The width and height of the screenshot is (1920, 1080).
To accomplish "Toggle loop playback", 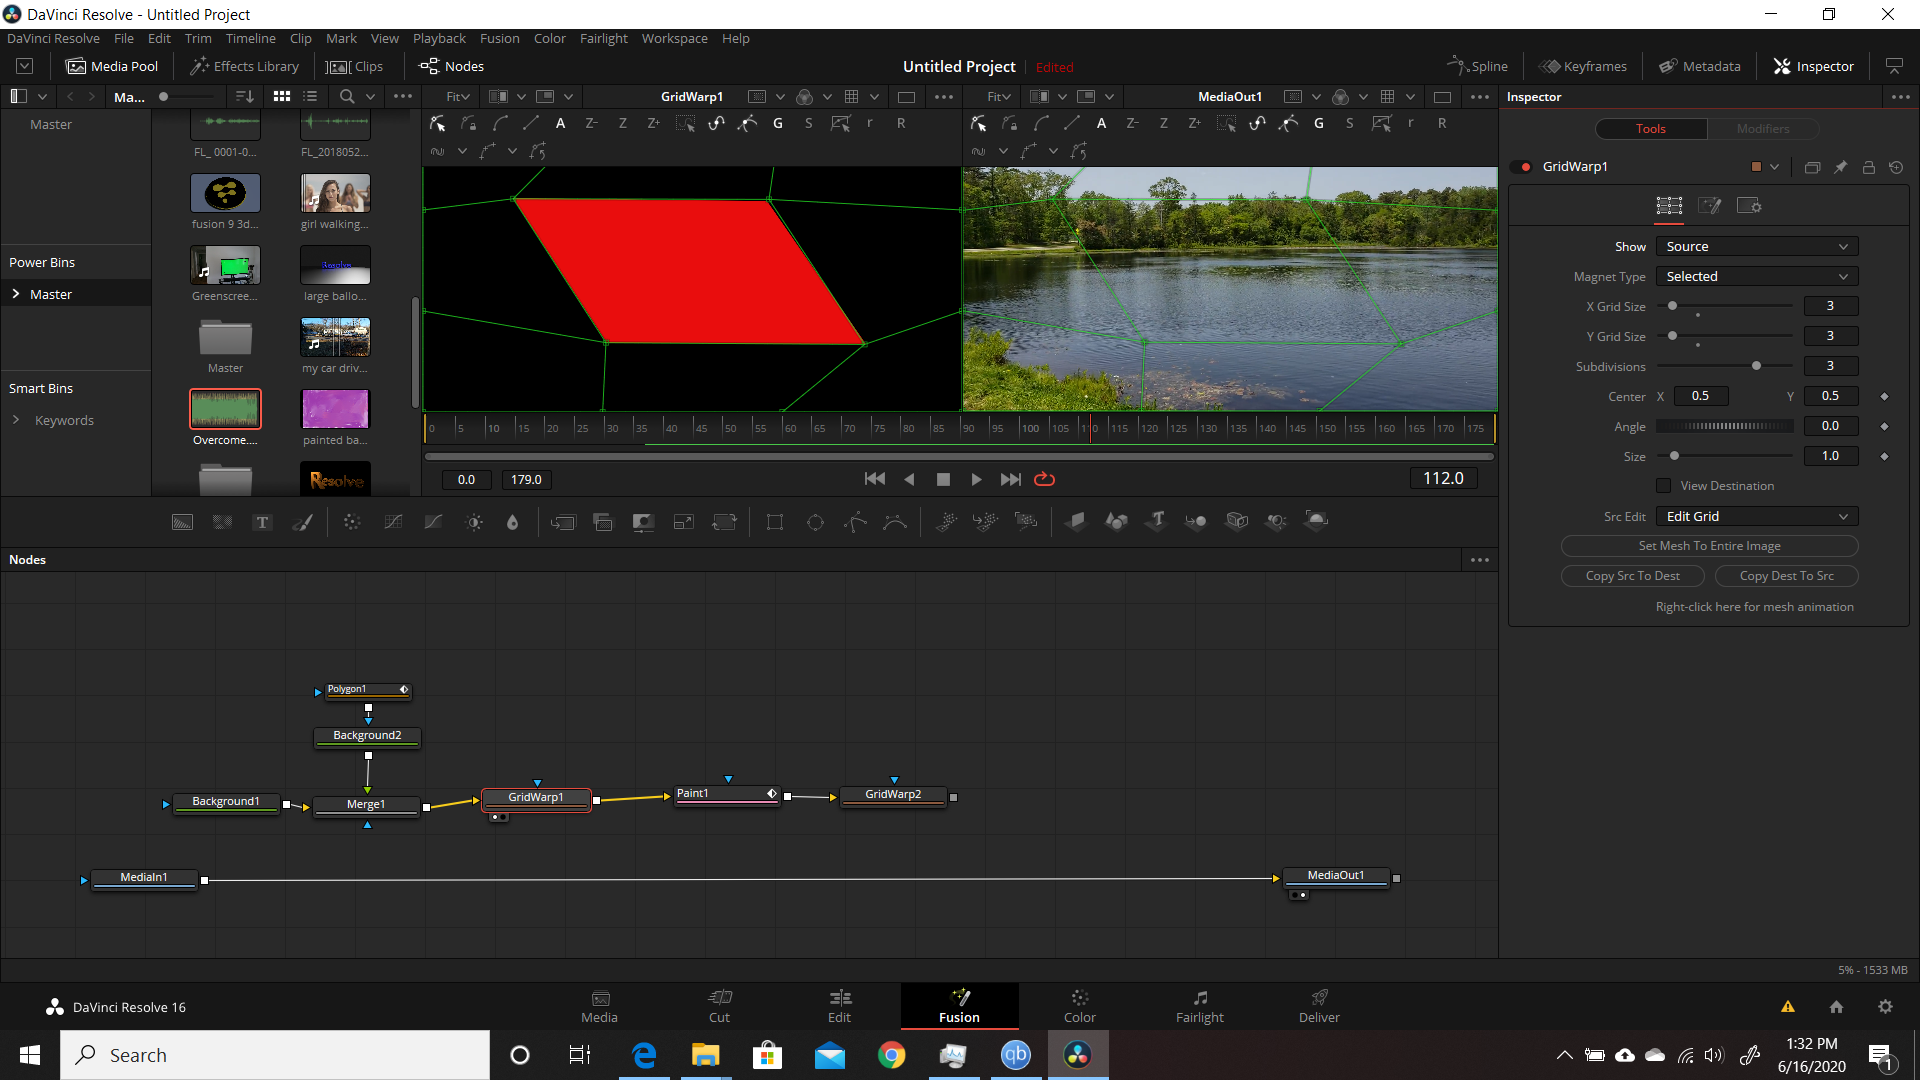I will [1044, 479].
